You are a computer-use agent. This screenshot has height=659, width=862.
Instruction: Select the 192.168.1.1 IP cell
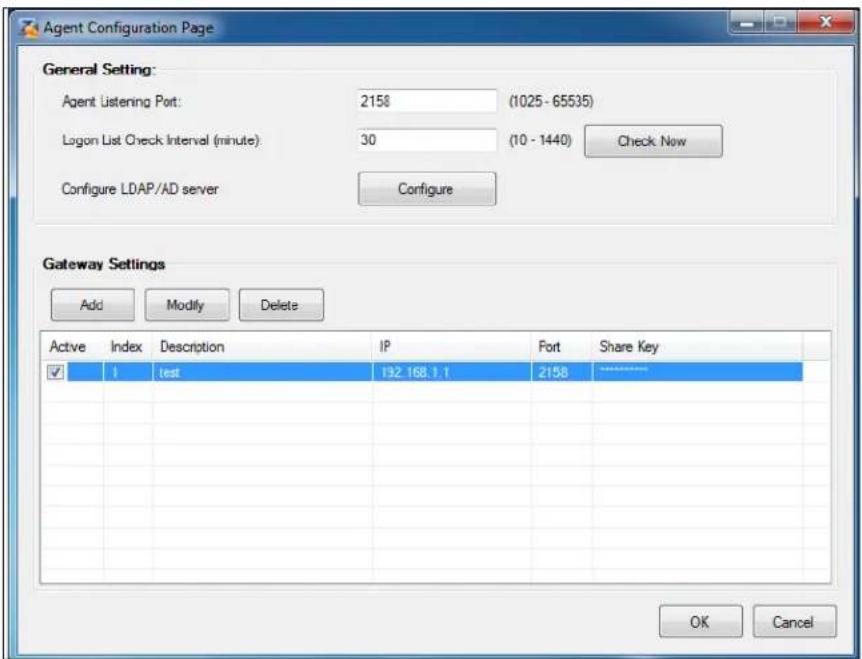click(x=452, y=372)
